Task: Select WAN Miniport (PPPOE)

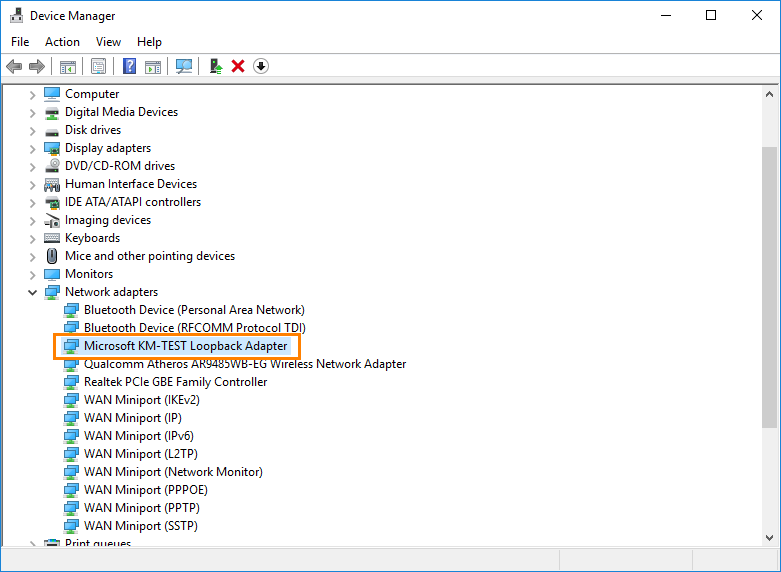Action: (145, 490)
